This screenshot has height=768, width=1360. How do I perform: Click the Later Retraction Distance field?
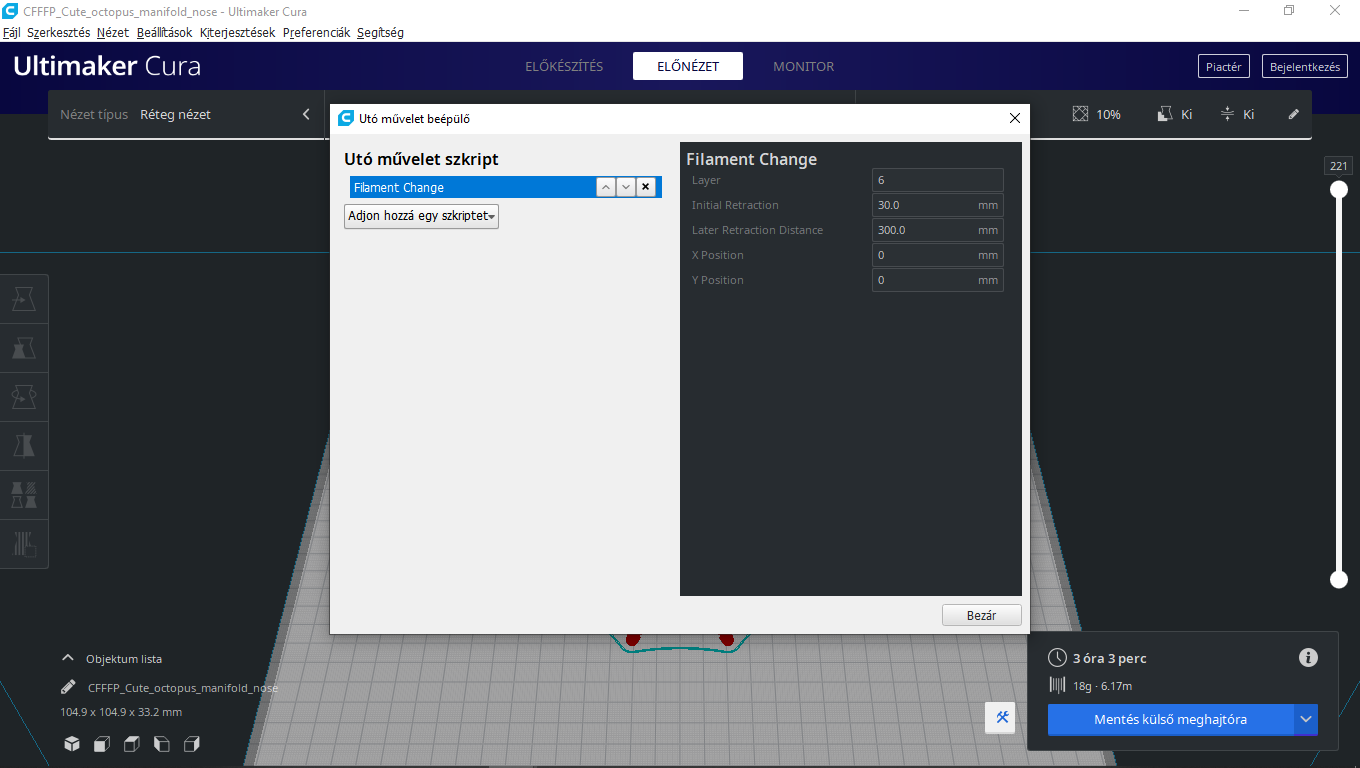(937, 230)
